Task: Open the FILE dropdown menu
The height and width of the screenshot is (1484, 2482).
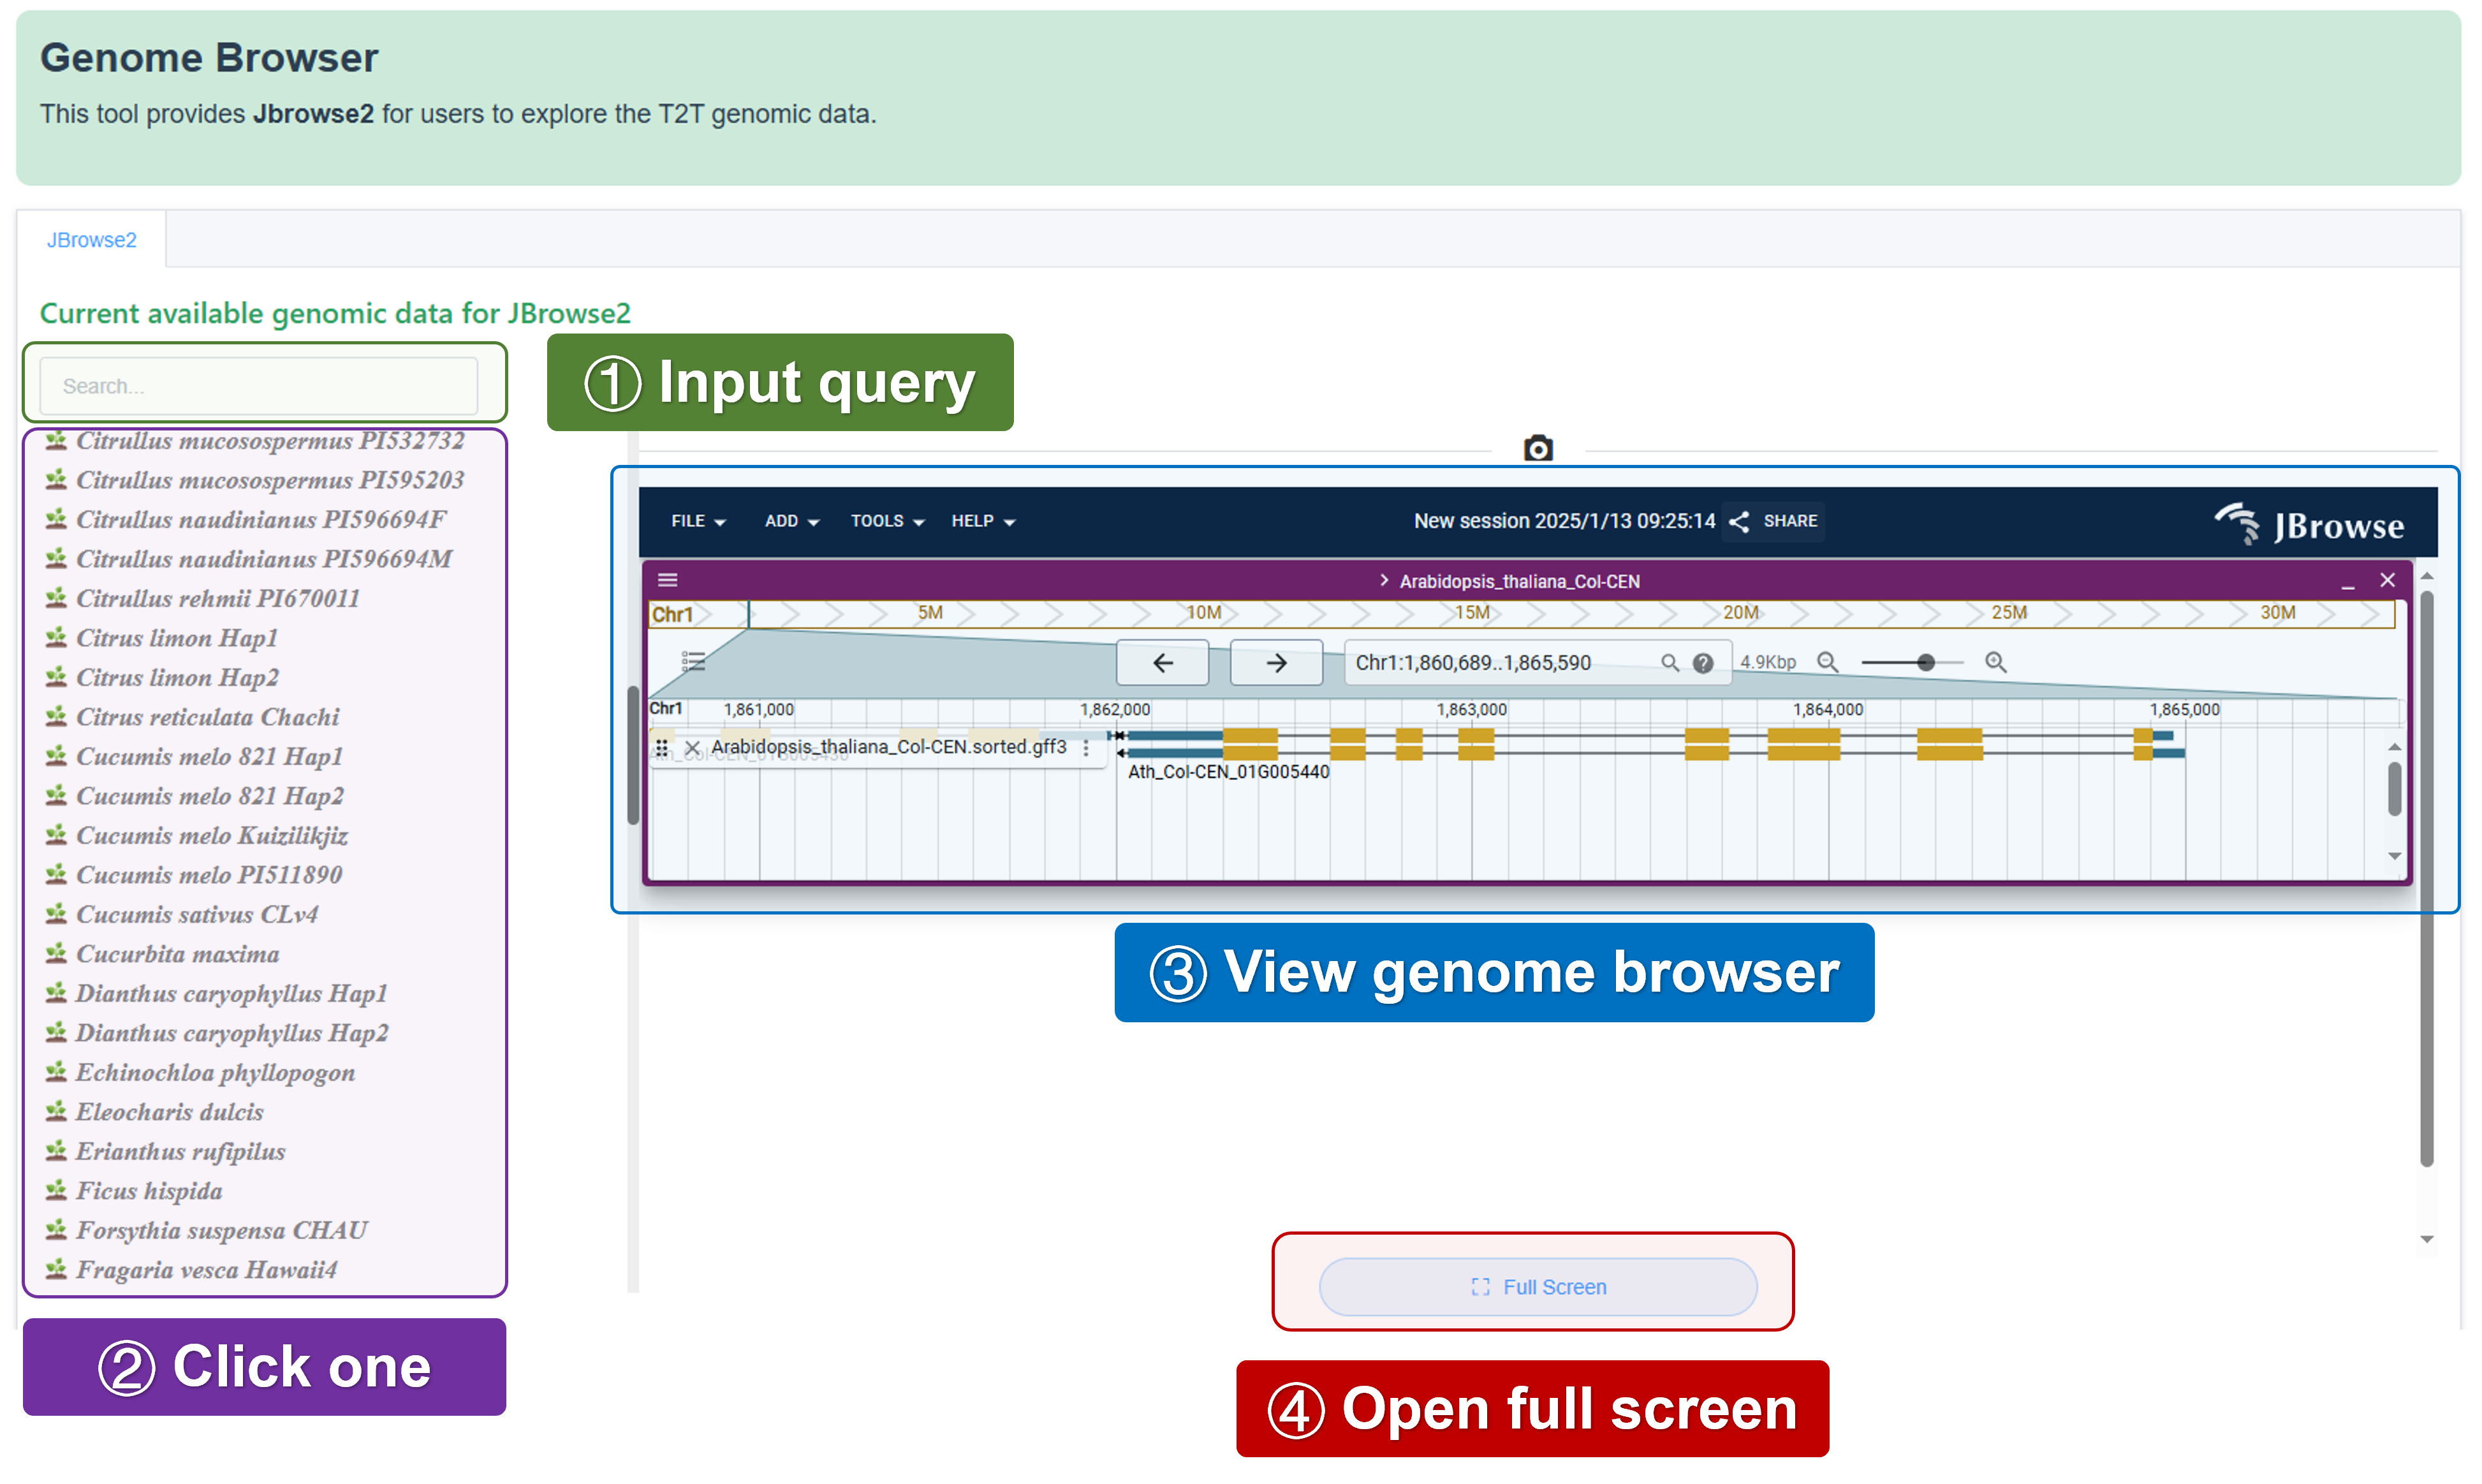Action: [x=698, y=521]
